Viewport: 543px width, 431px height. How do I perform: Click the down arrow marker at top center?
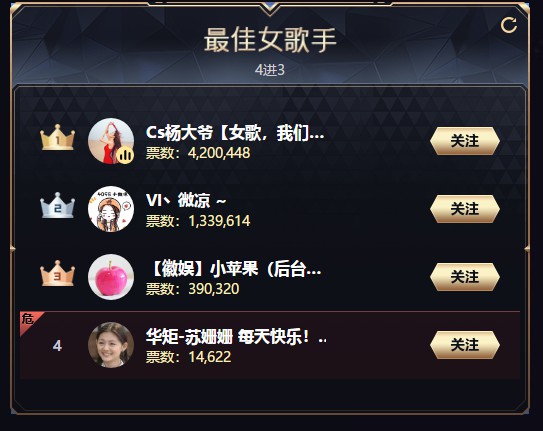tap(270, 9)
